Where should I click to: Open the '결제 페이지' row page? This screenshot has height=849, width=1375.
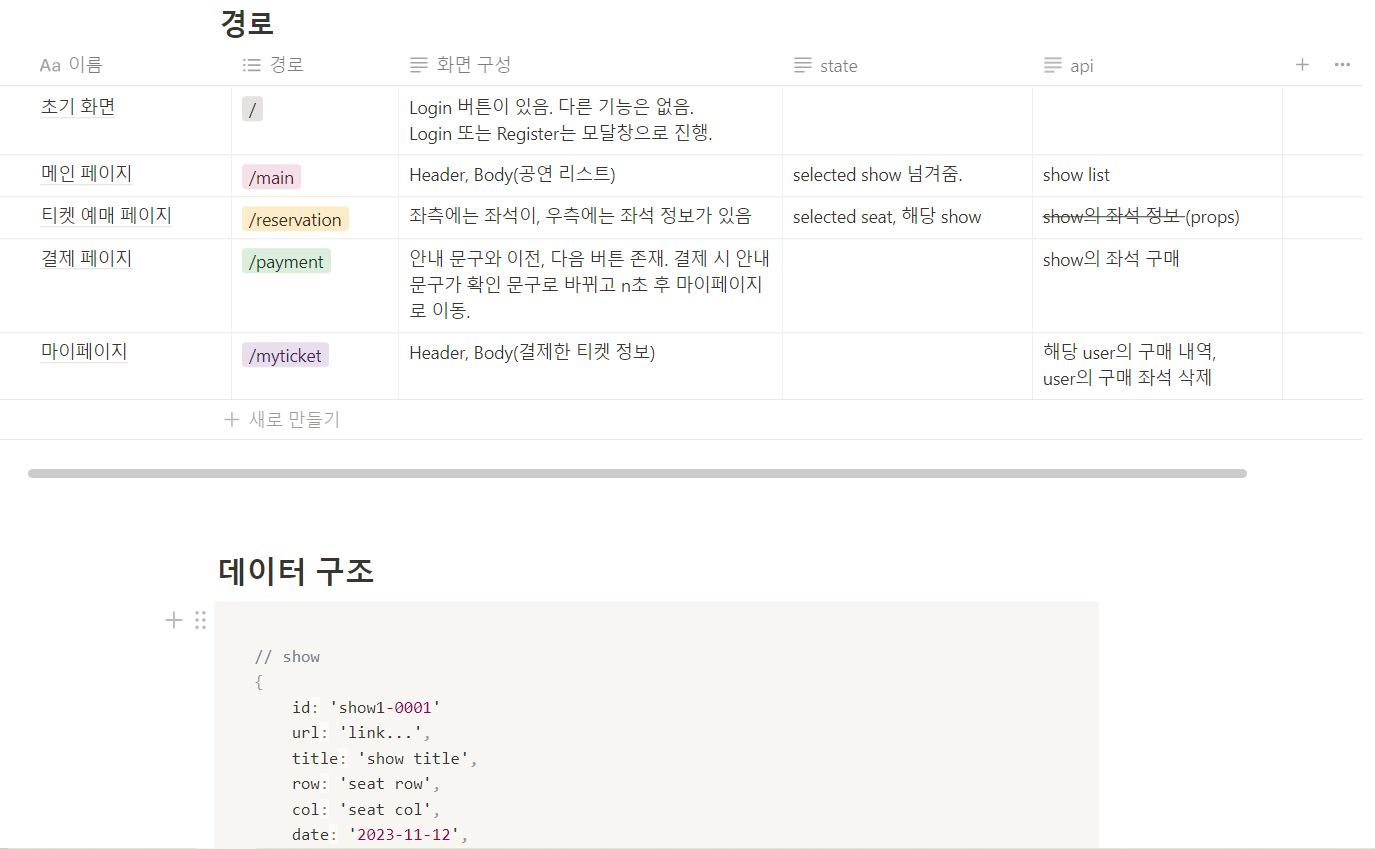(86, 259)
